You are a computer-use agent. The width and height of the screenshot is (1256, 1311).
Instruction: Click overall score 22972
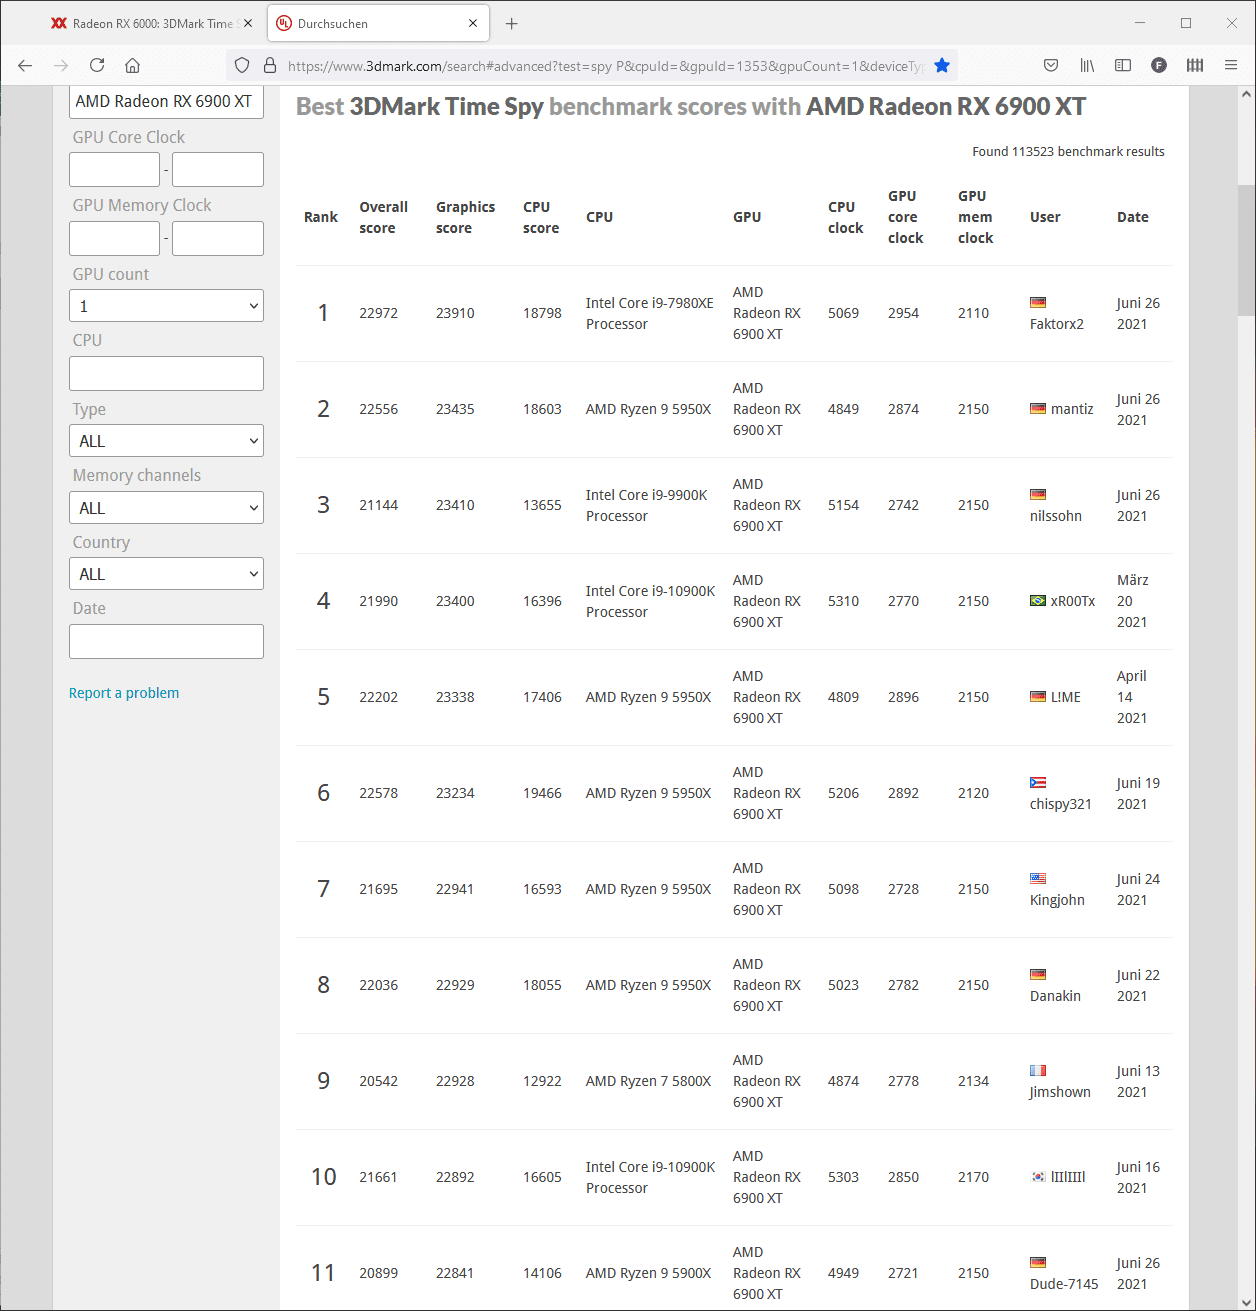[378, 313]
